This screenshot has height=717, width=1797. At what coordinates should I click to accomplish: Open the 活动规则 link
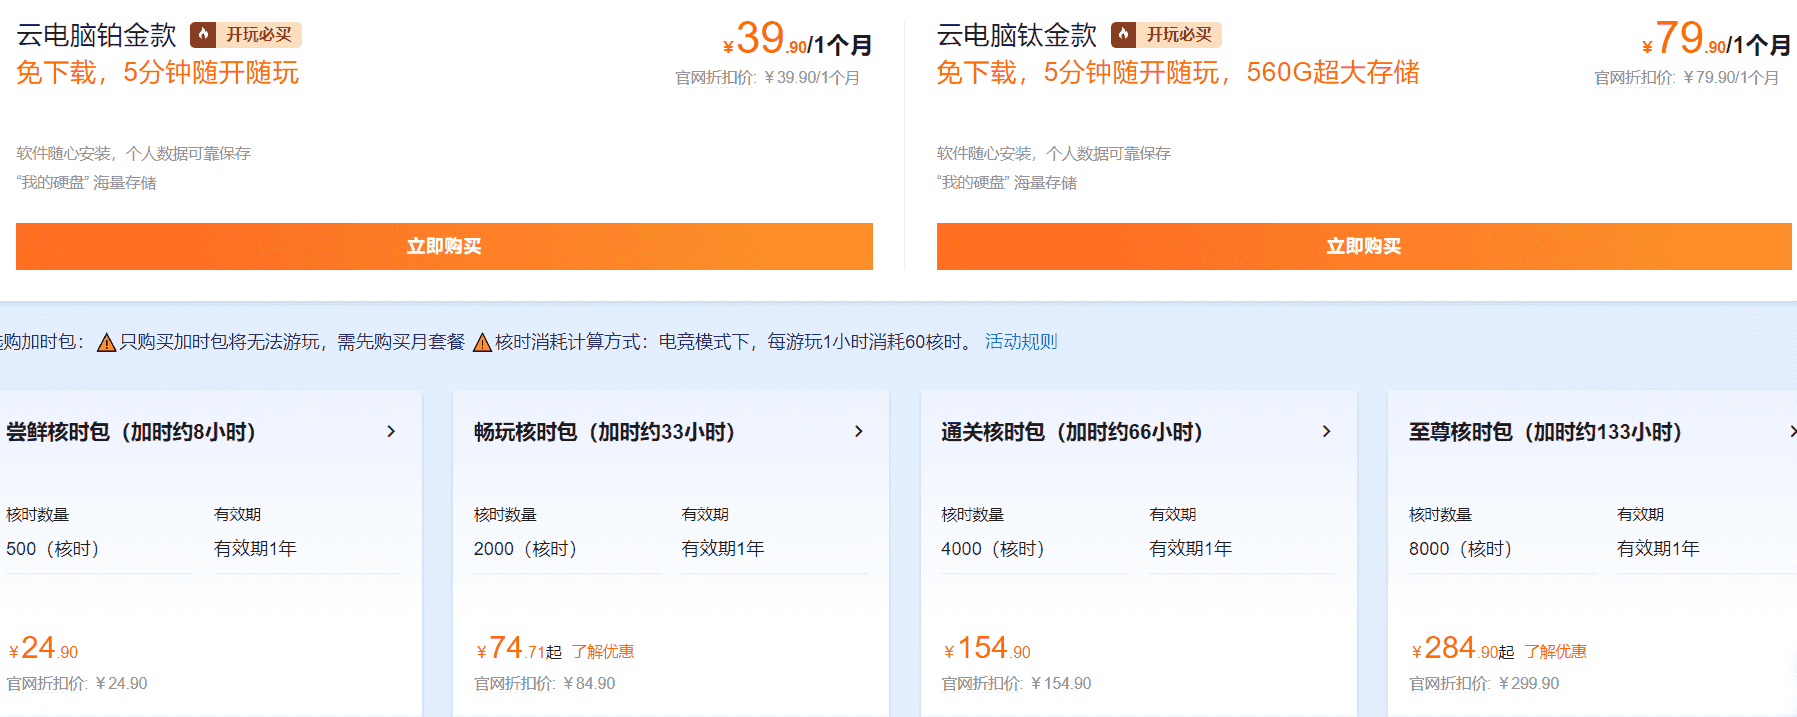pyautogui.click(x=1020, y=342)
